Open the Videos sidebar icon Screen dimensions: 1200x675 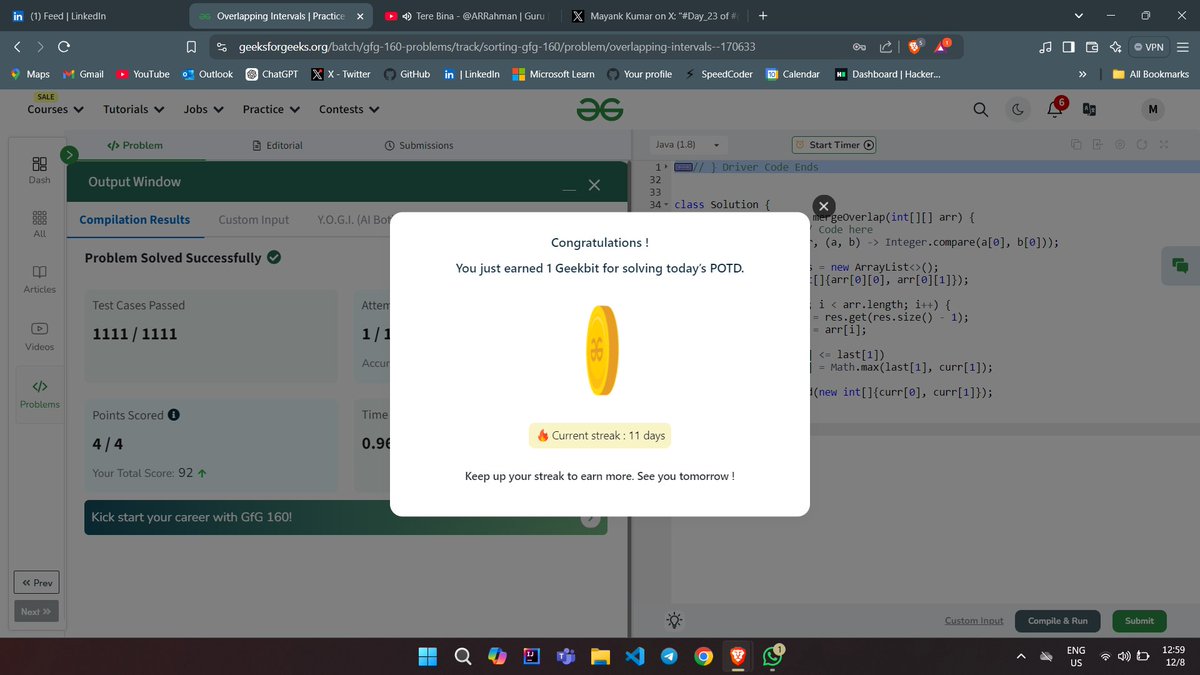tap(39, 335)
